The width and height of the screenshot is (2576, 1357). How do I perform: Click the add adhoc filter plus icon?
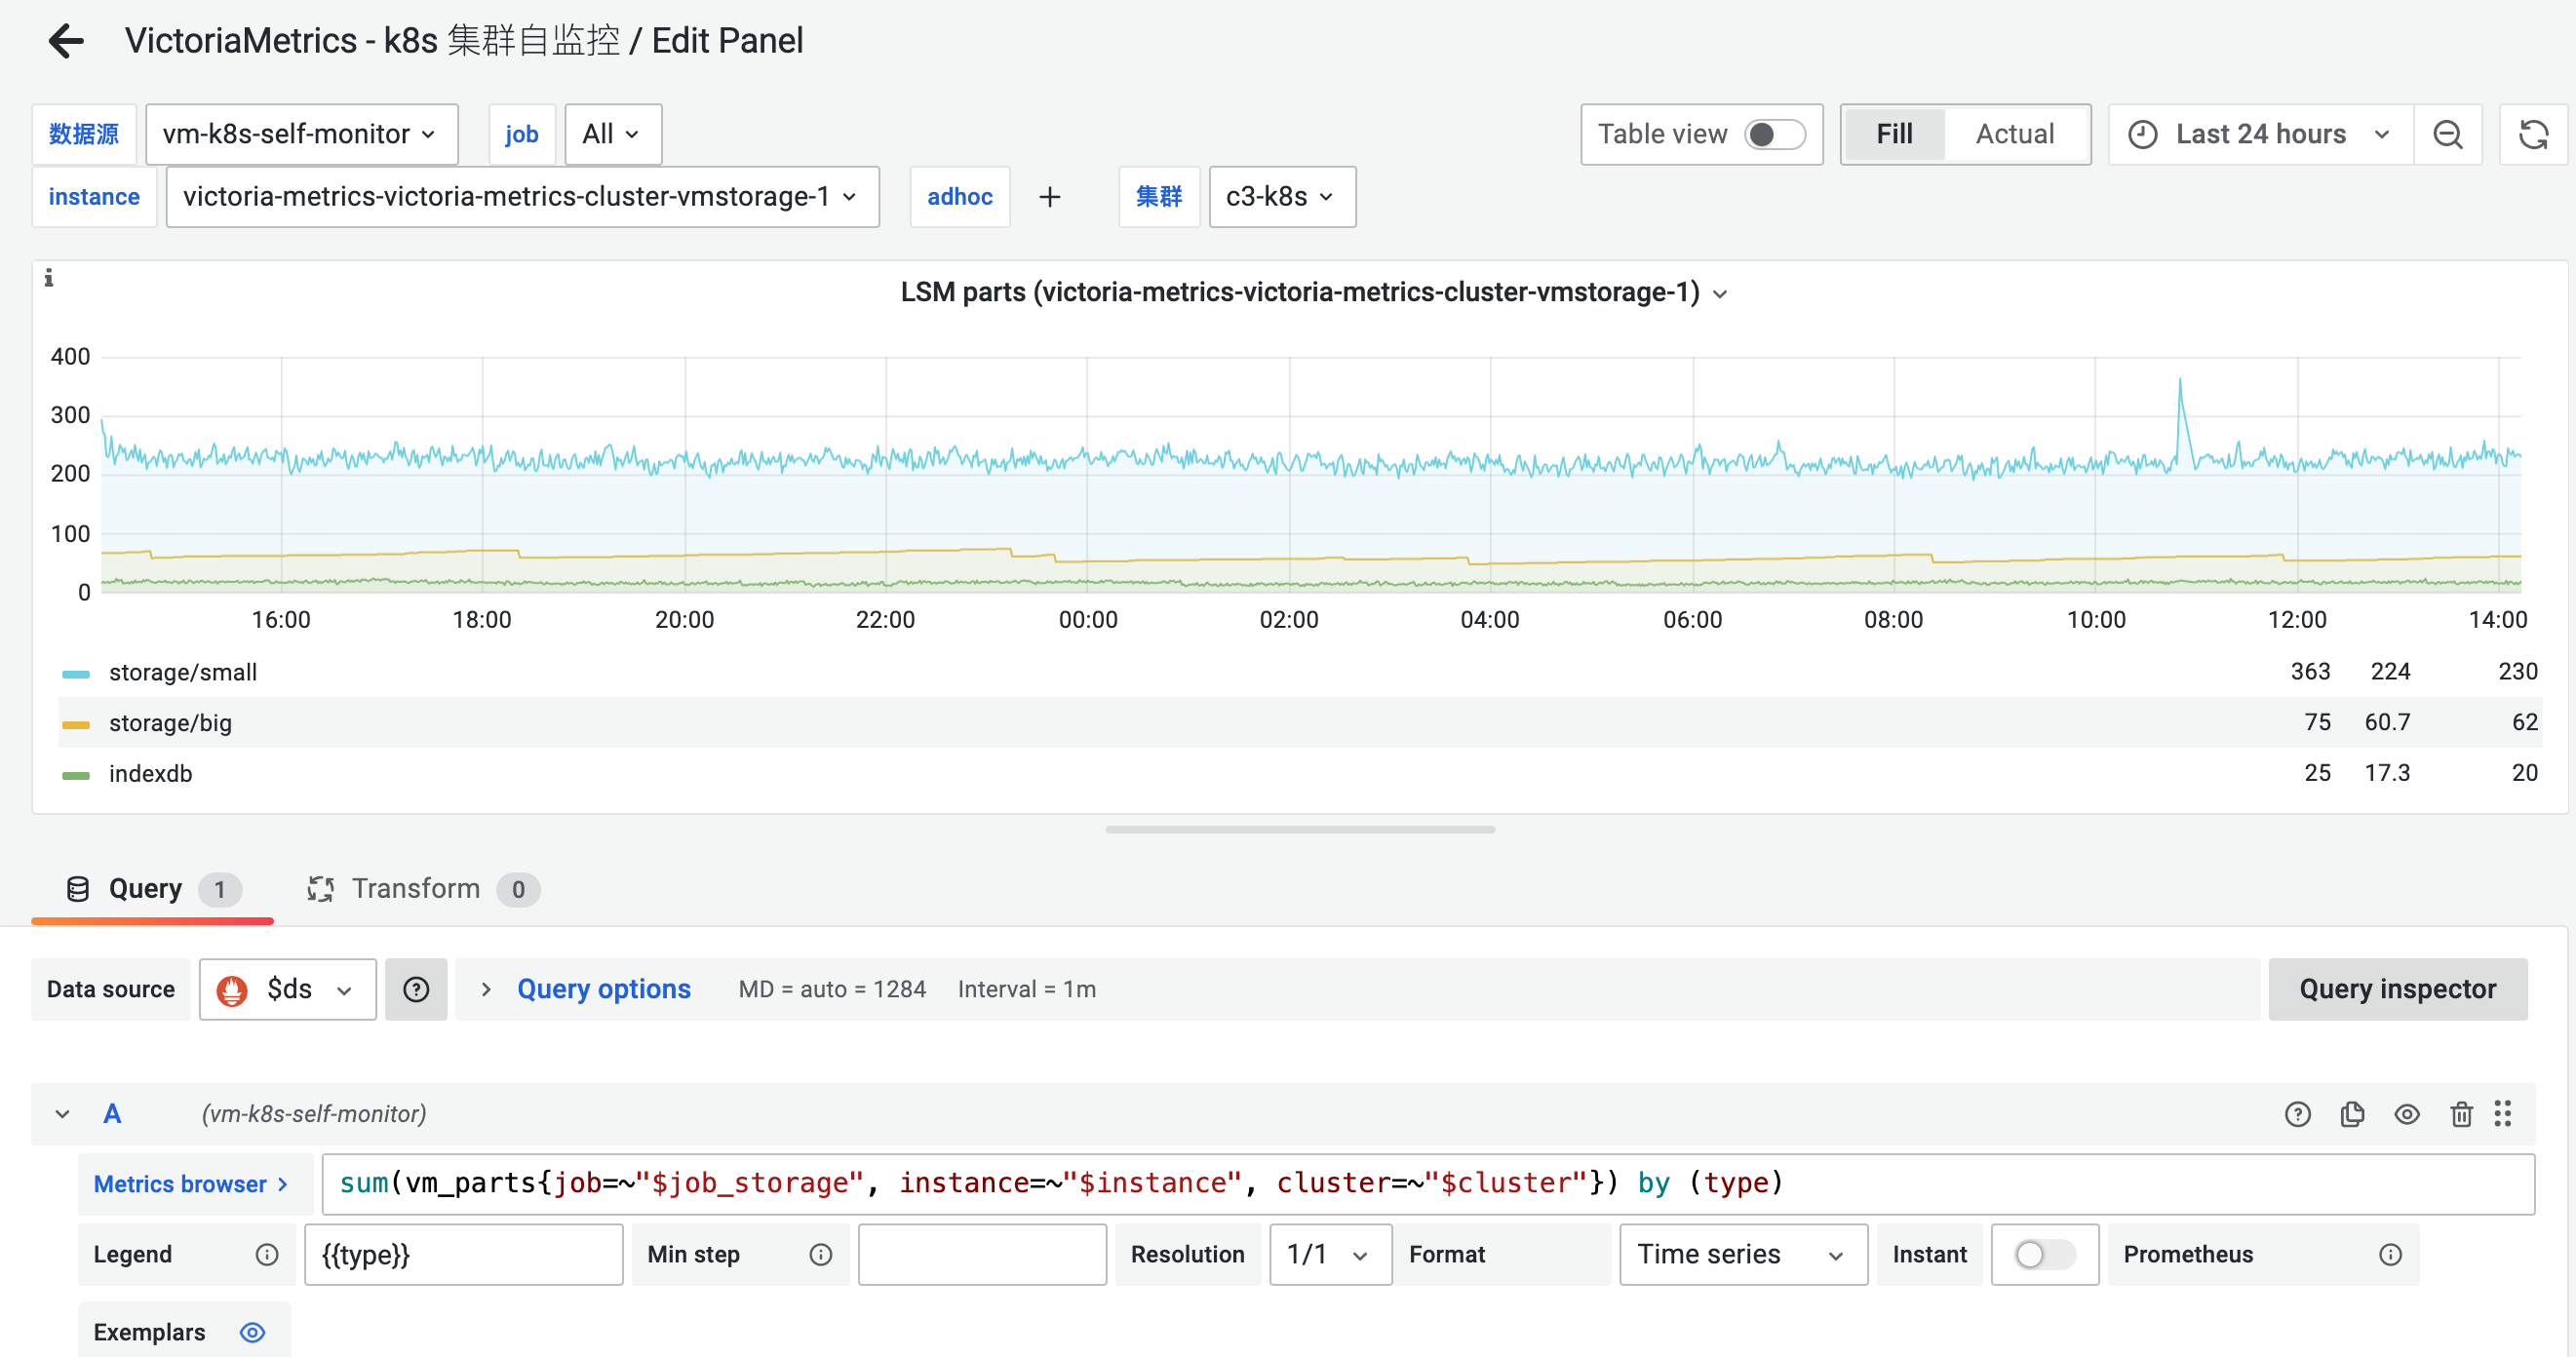pos(1049,197)
